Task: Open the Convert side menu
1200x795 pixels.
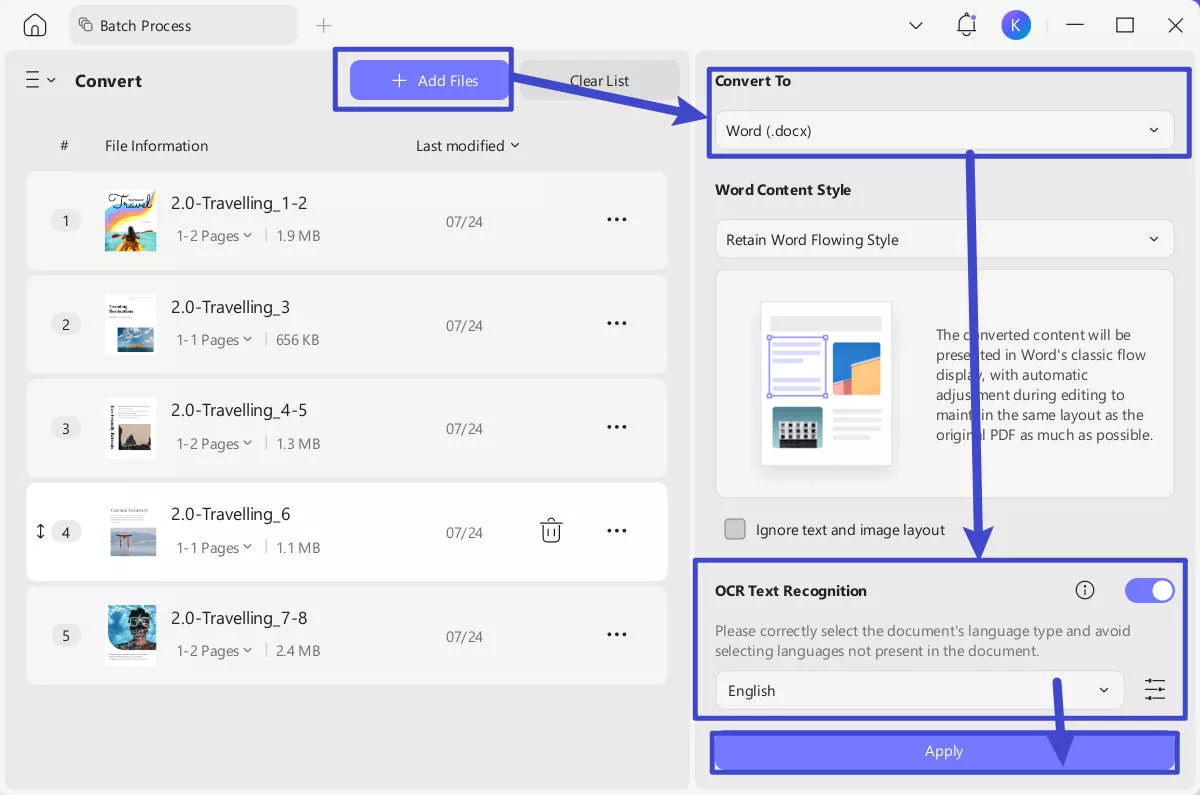Action: coord(40,80)
